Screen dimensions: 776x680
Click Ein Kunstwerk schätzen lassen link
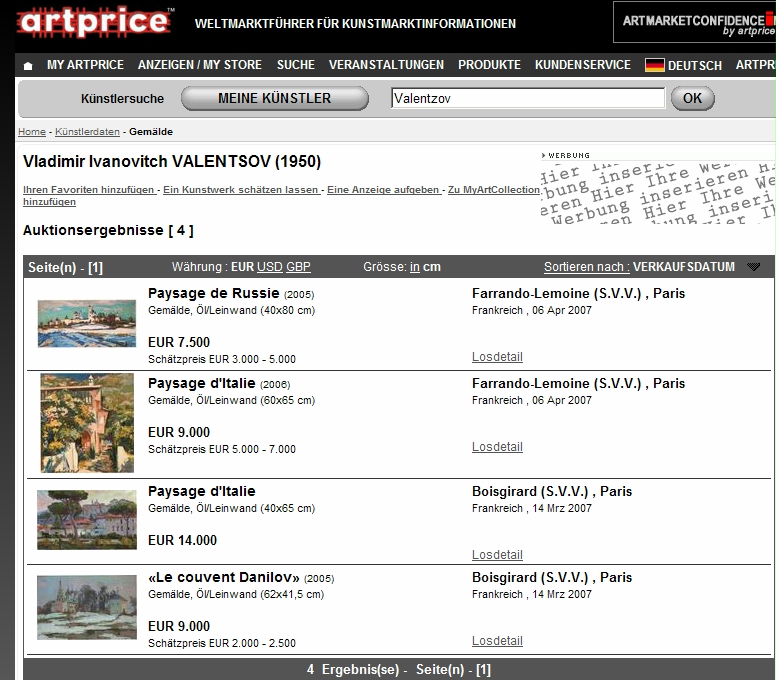(x=241, y=190)
